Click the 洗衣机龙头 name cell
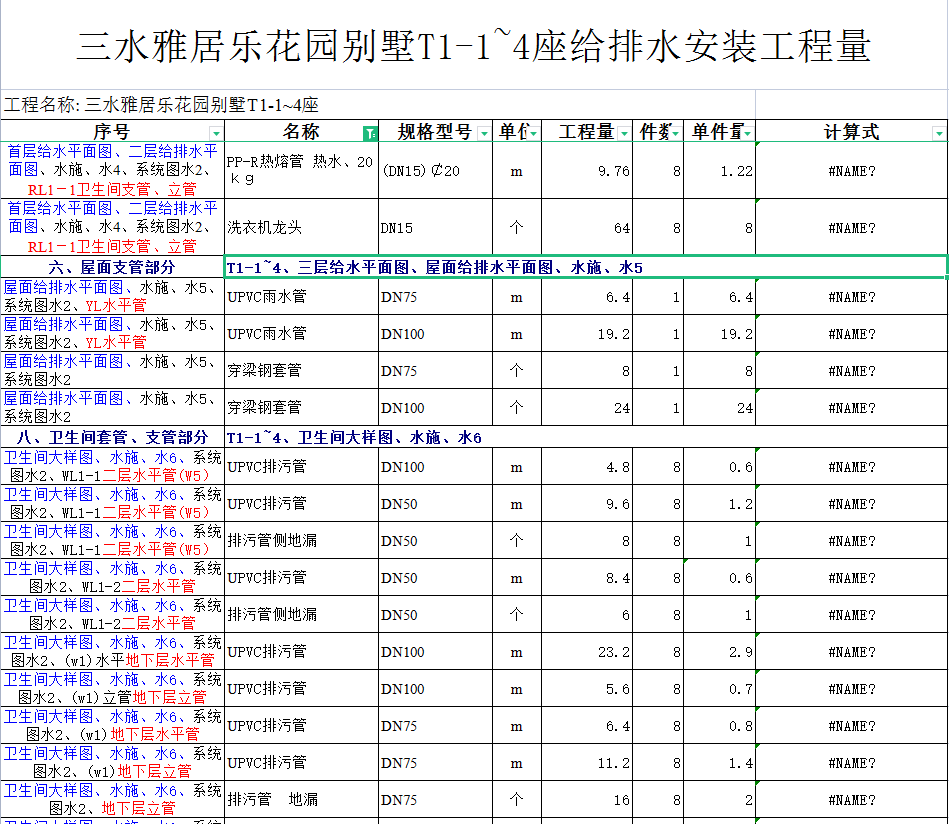949x824 pixels. click(x=300, y=228)
